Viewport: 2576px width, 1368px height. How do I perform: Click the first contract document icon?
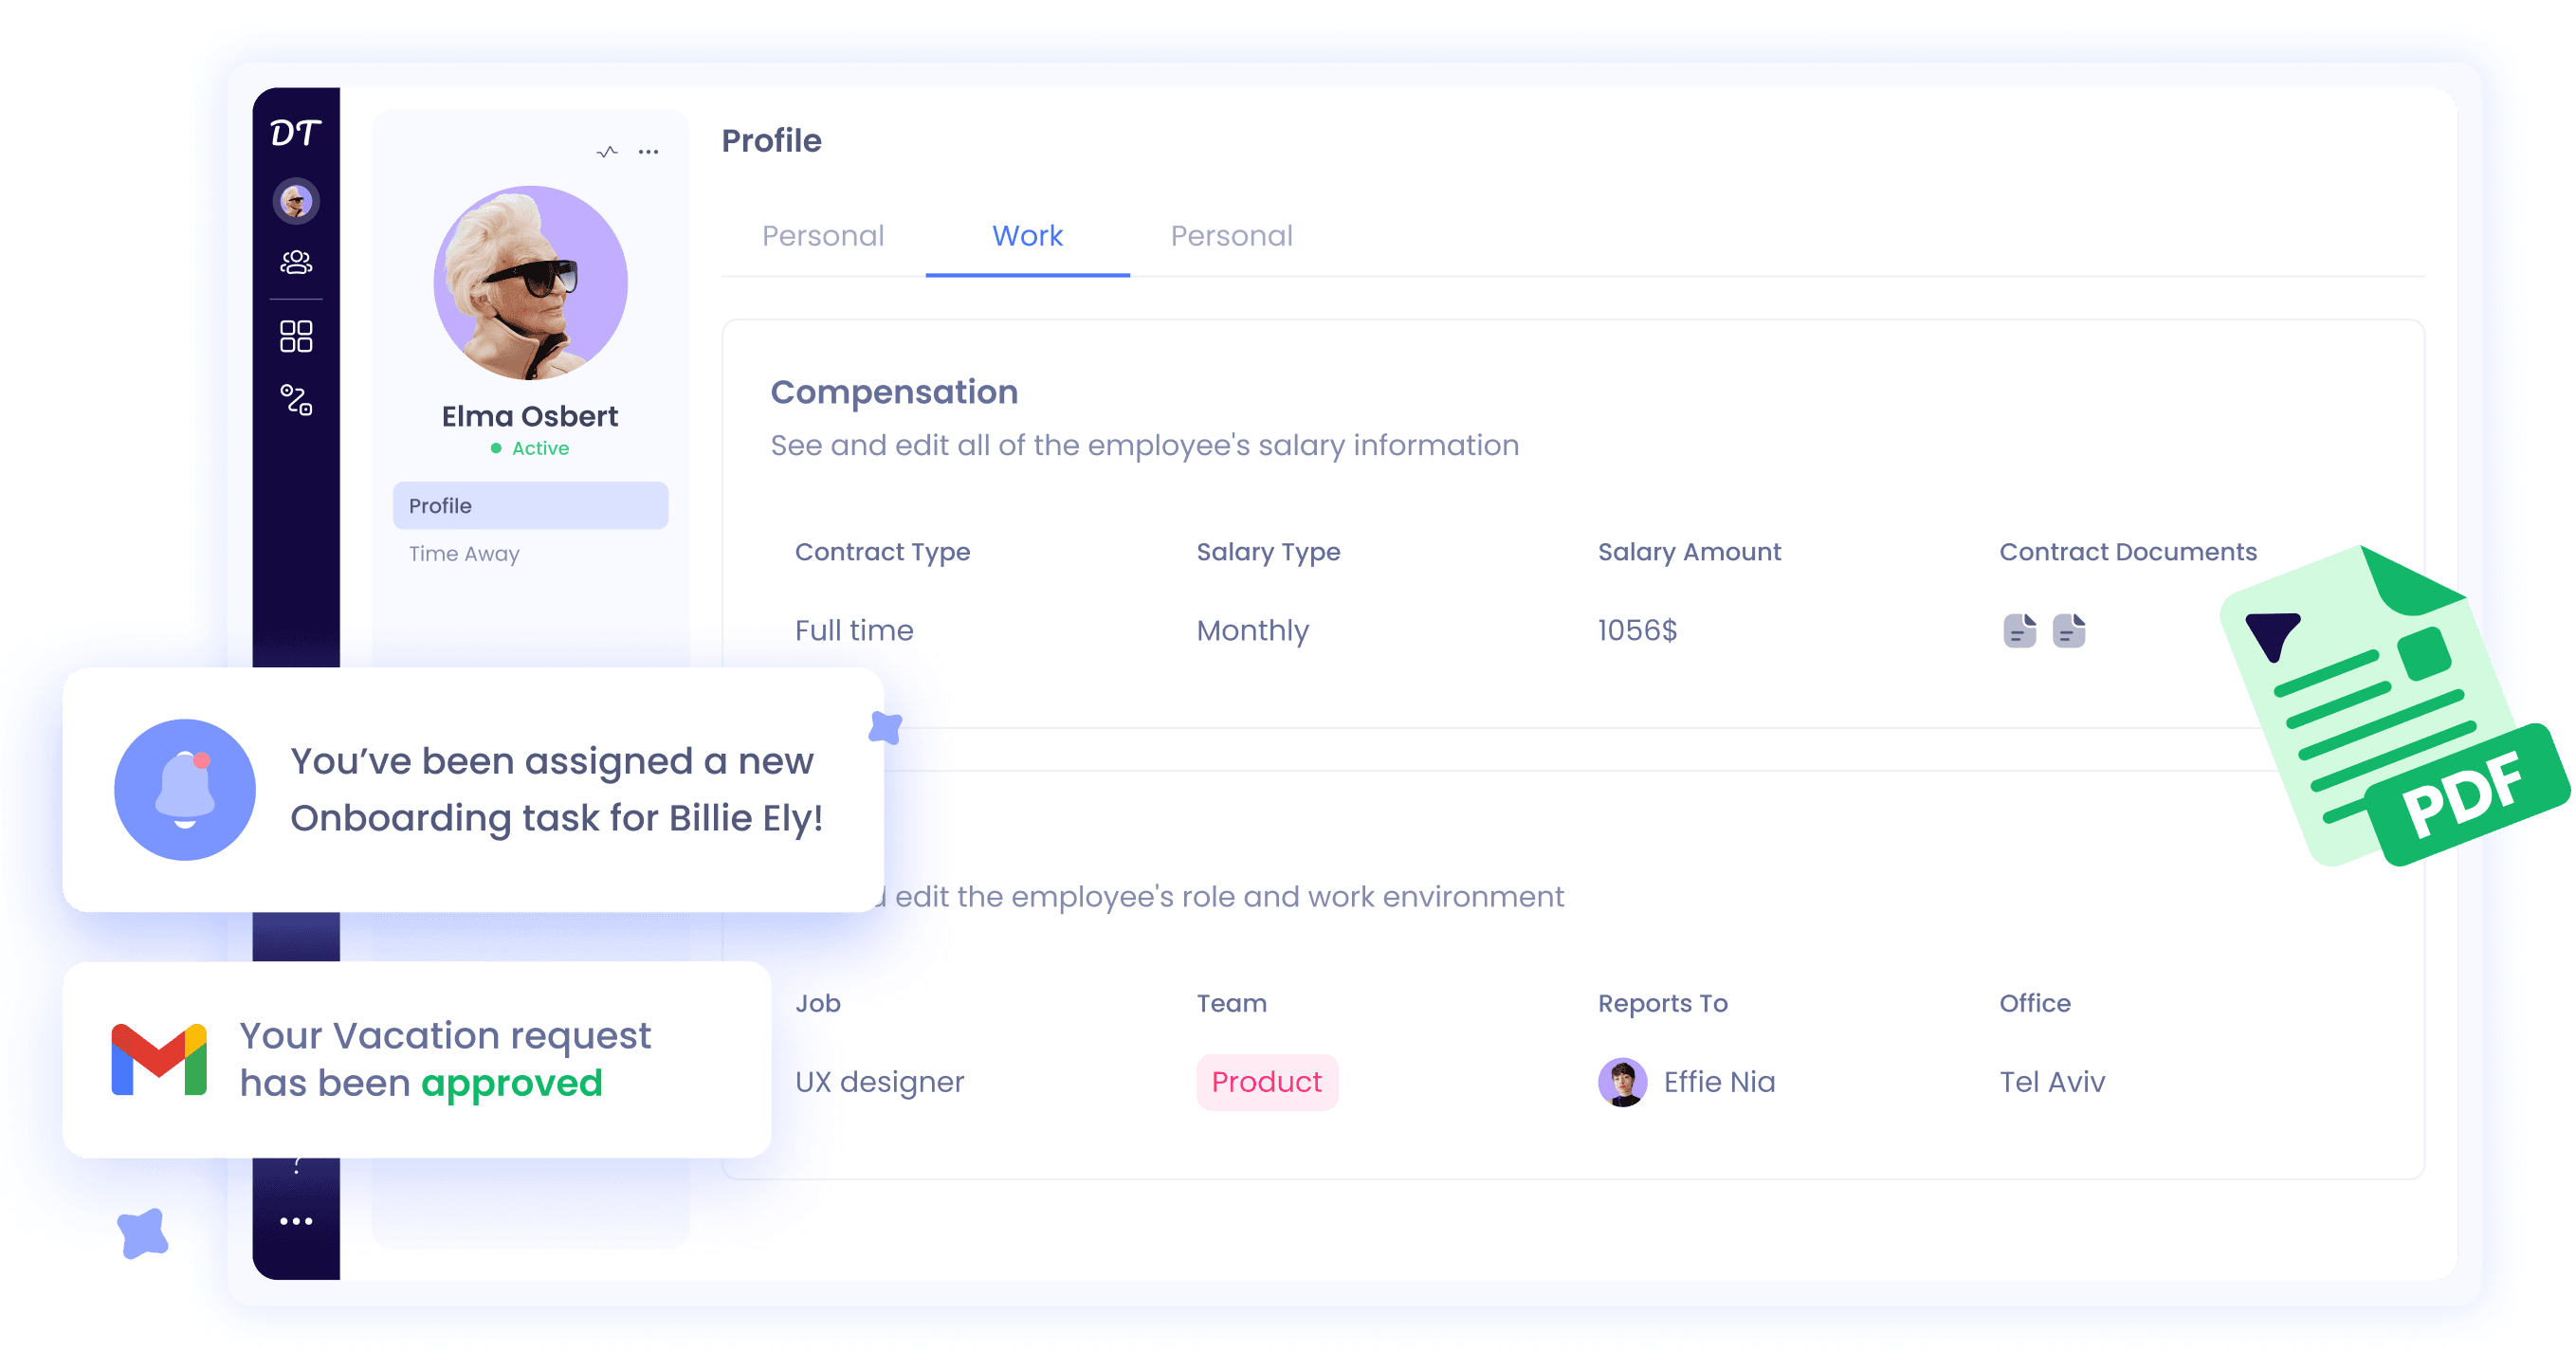tap(2018, 633)
